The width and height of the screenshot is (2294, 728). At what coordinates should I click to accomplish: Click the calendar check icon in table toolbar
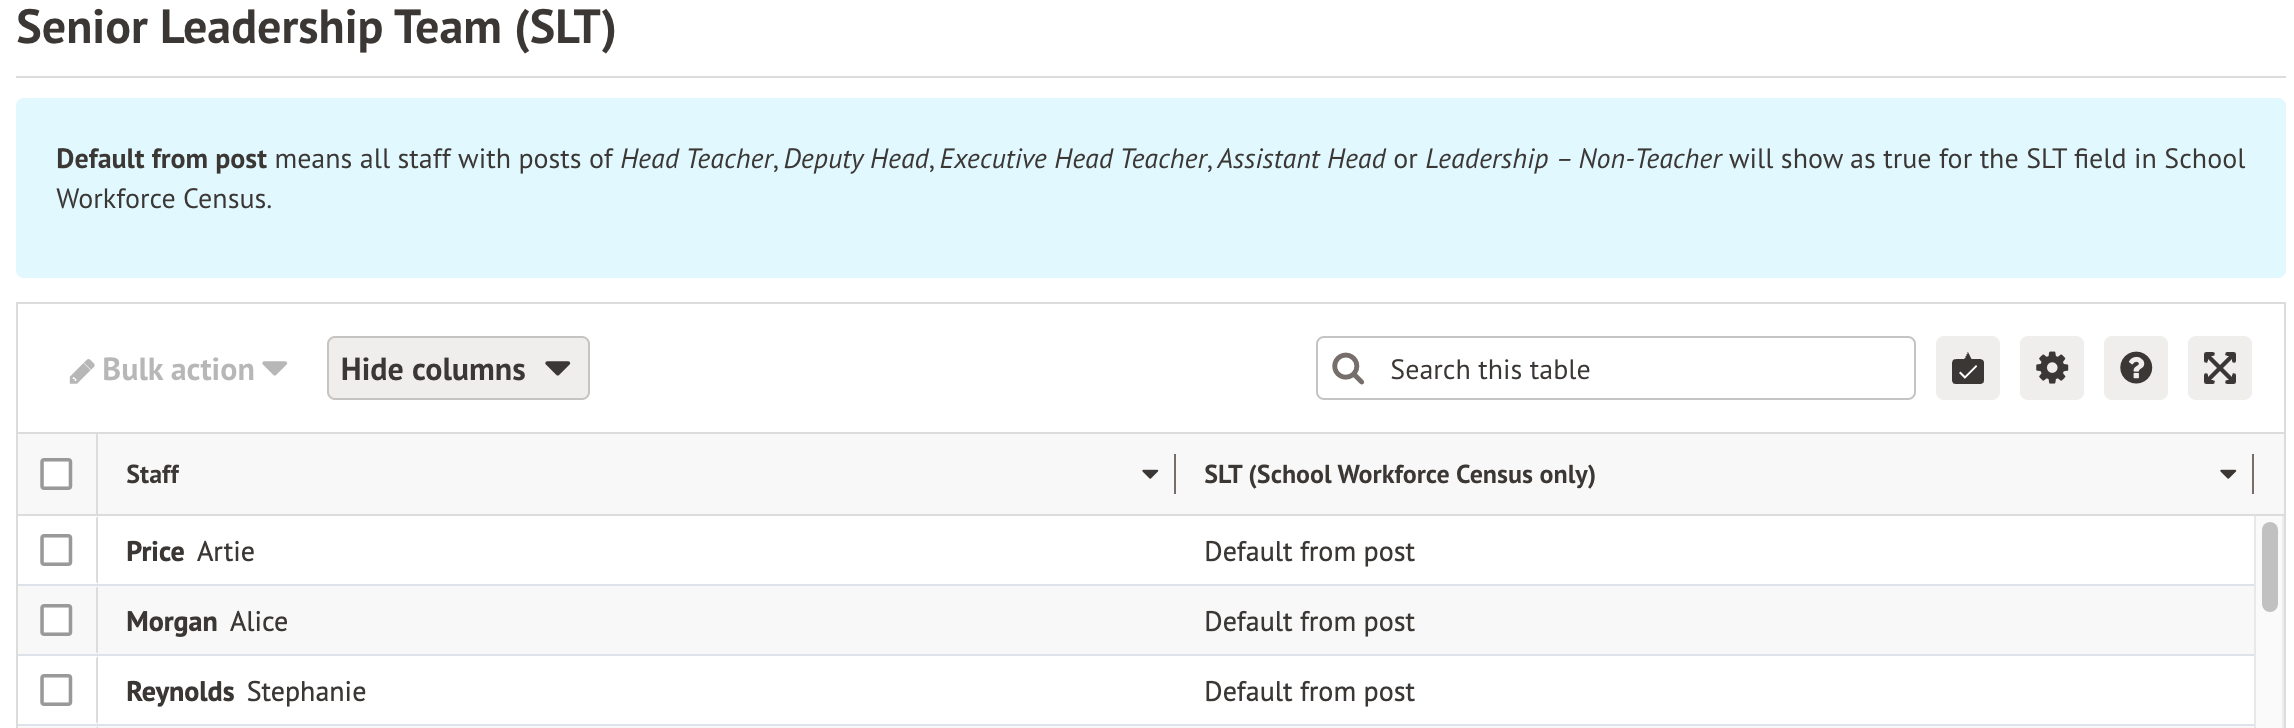1967,369
